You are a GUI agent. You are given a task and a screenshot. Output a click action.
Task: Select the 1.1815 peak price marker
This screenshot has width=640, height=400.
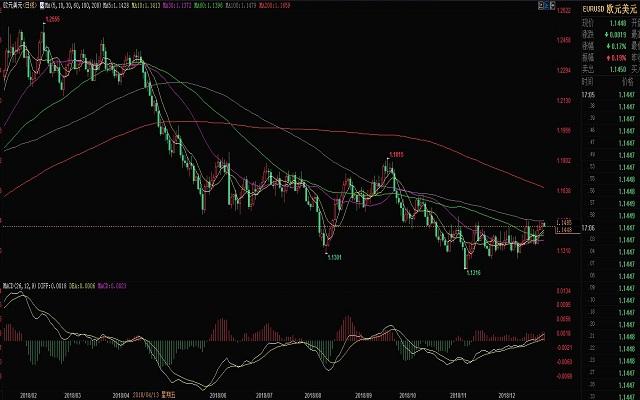point(395,154)
